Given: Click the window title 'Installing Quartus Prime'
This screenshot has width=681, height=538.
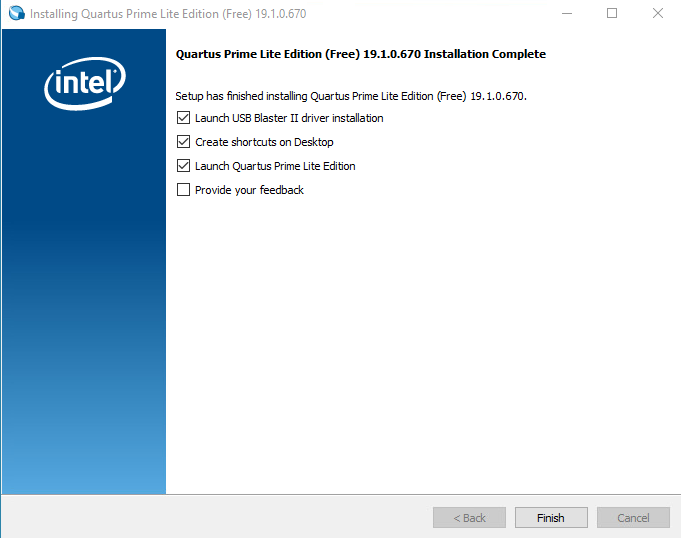Looking at the screenshot, I should point(168,14).
